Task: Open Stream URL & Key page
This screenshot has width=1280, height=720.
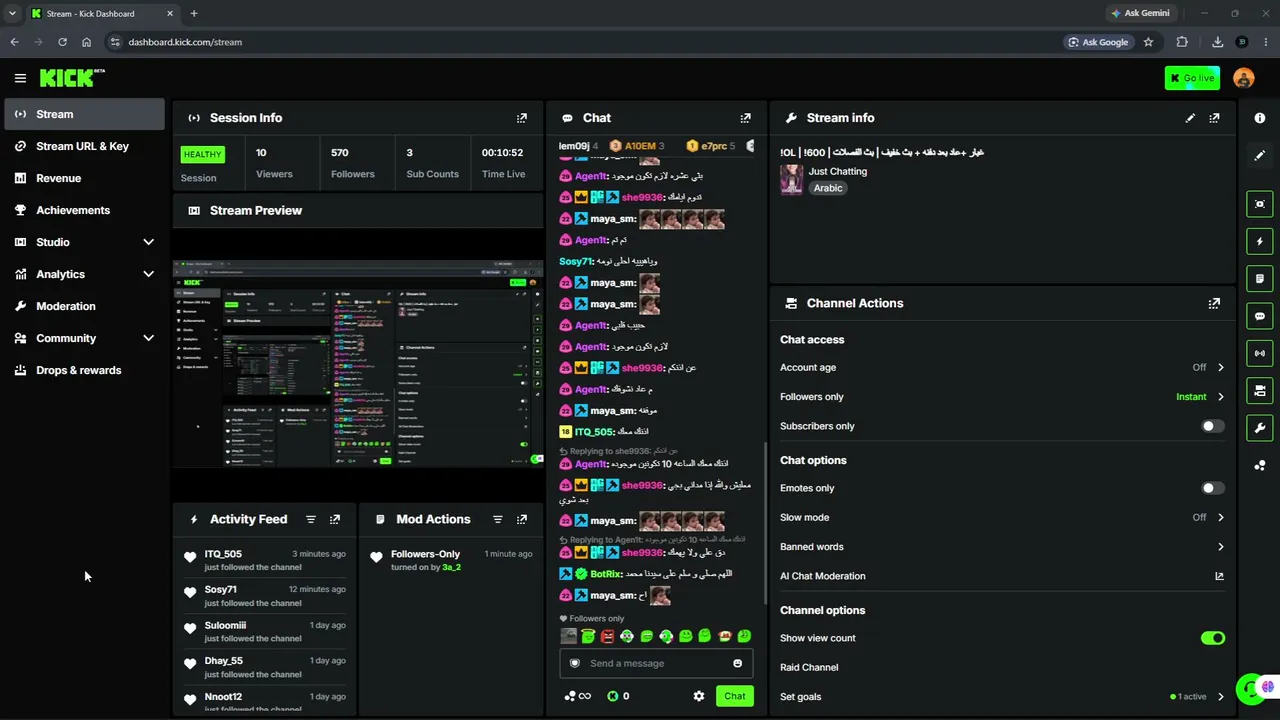Action: [x=85, y=146]
